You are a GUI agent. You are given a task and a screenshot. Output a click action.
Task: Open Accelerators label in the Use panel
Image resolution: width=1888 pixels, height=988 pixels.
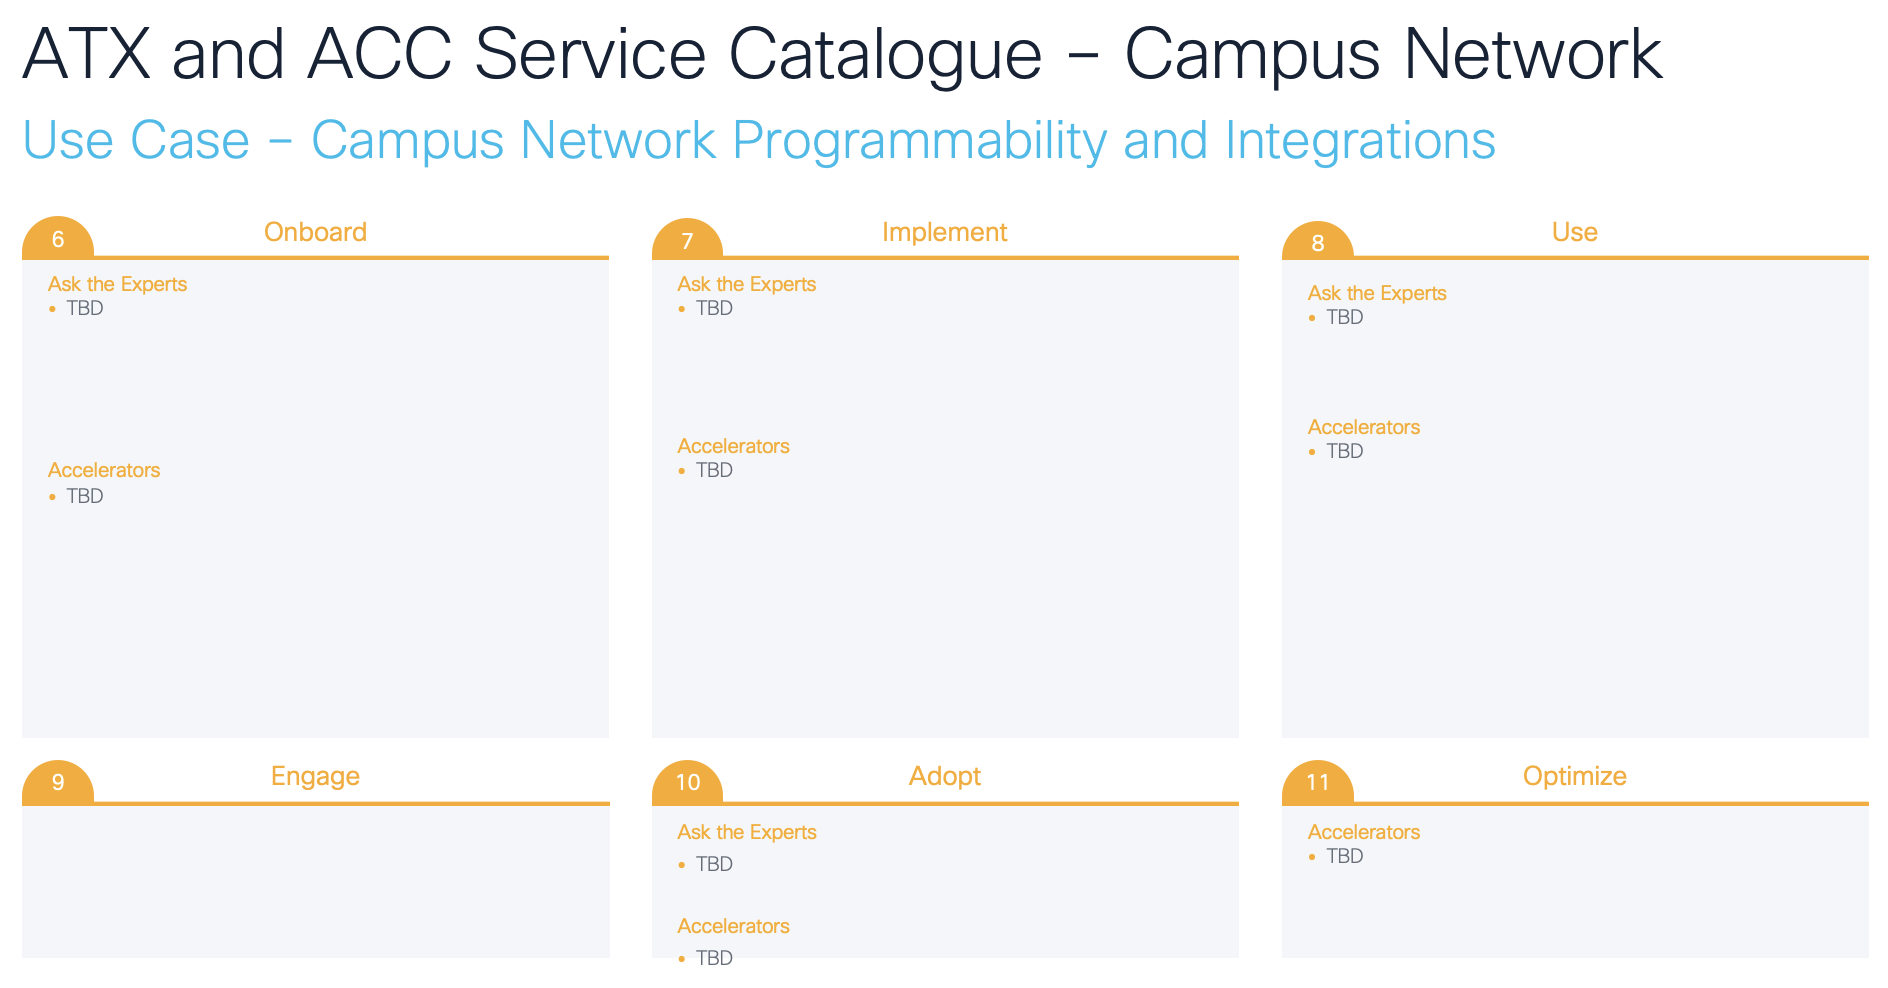tap(1363, 427)
